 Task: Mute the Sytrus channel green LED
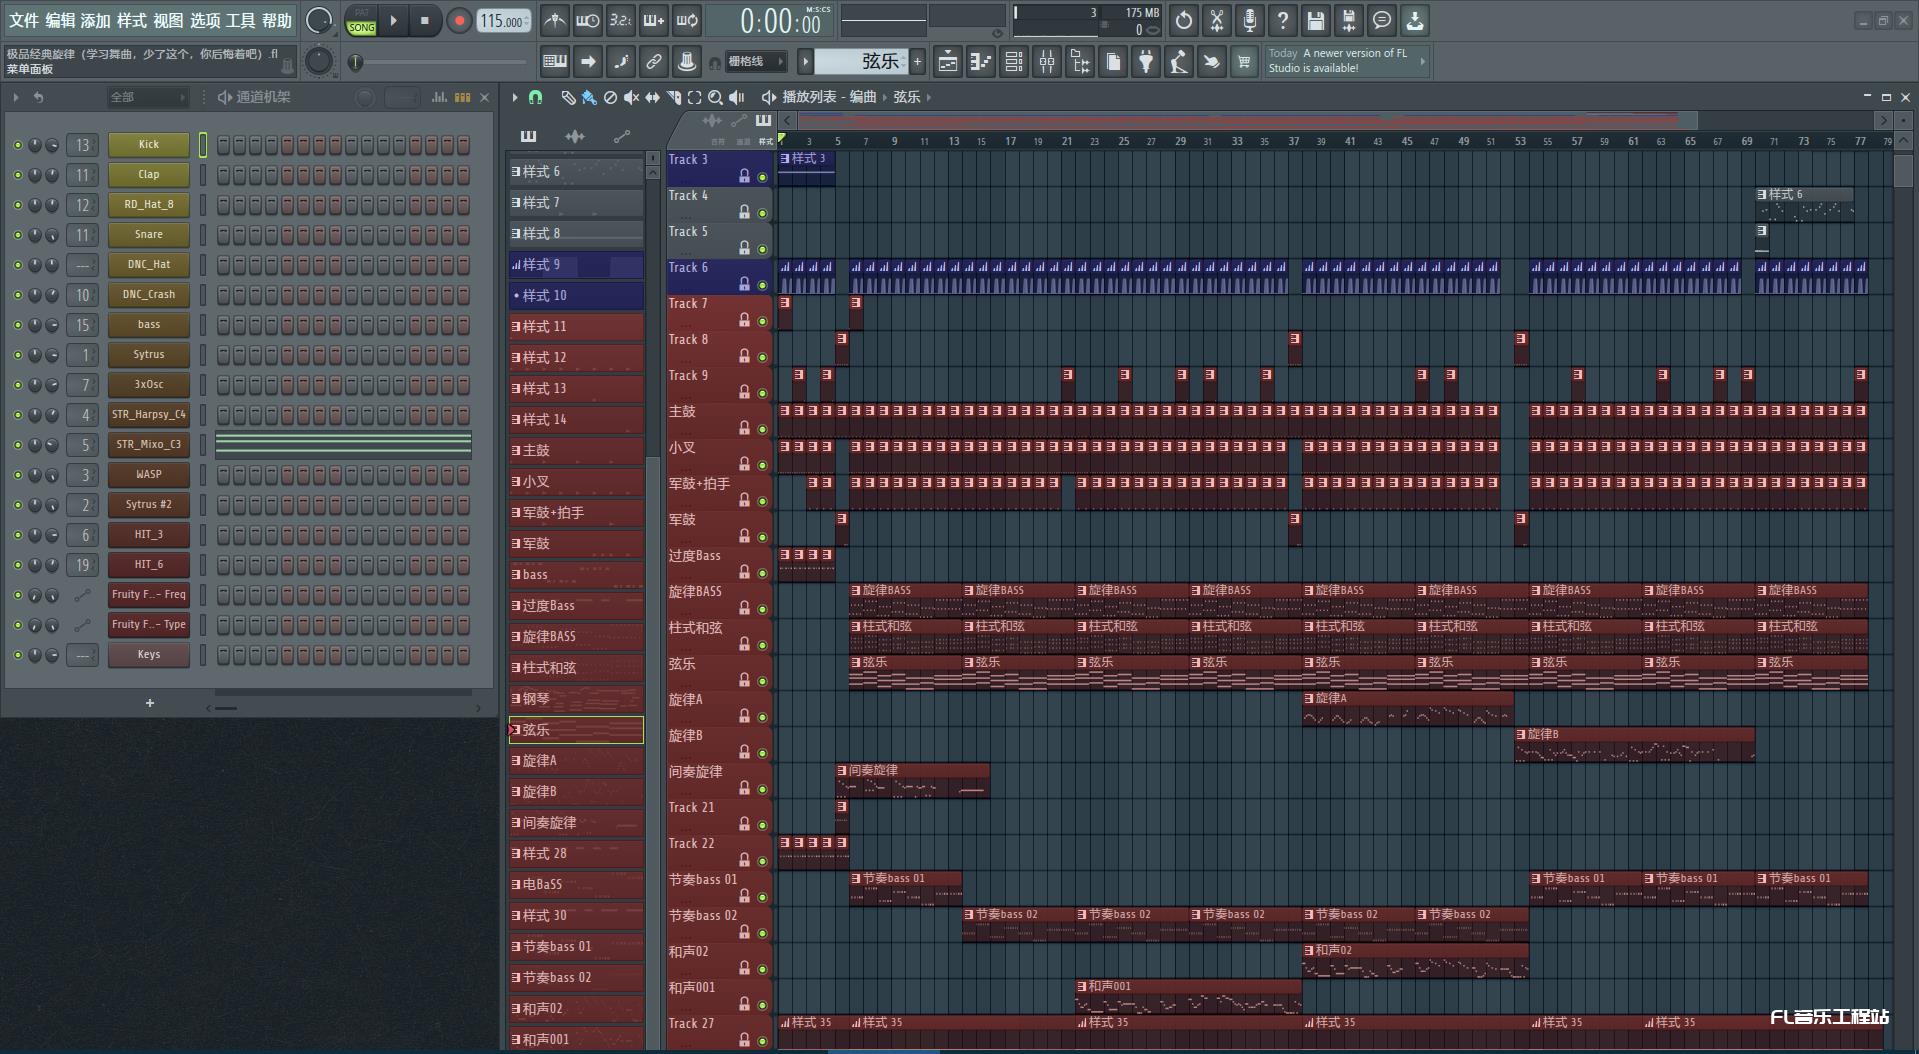[x=17, y=355]
